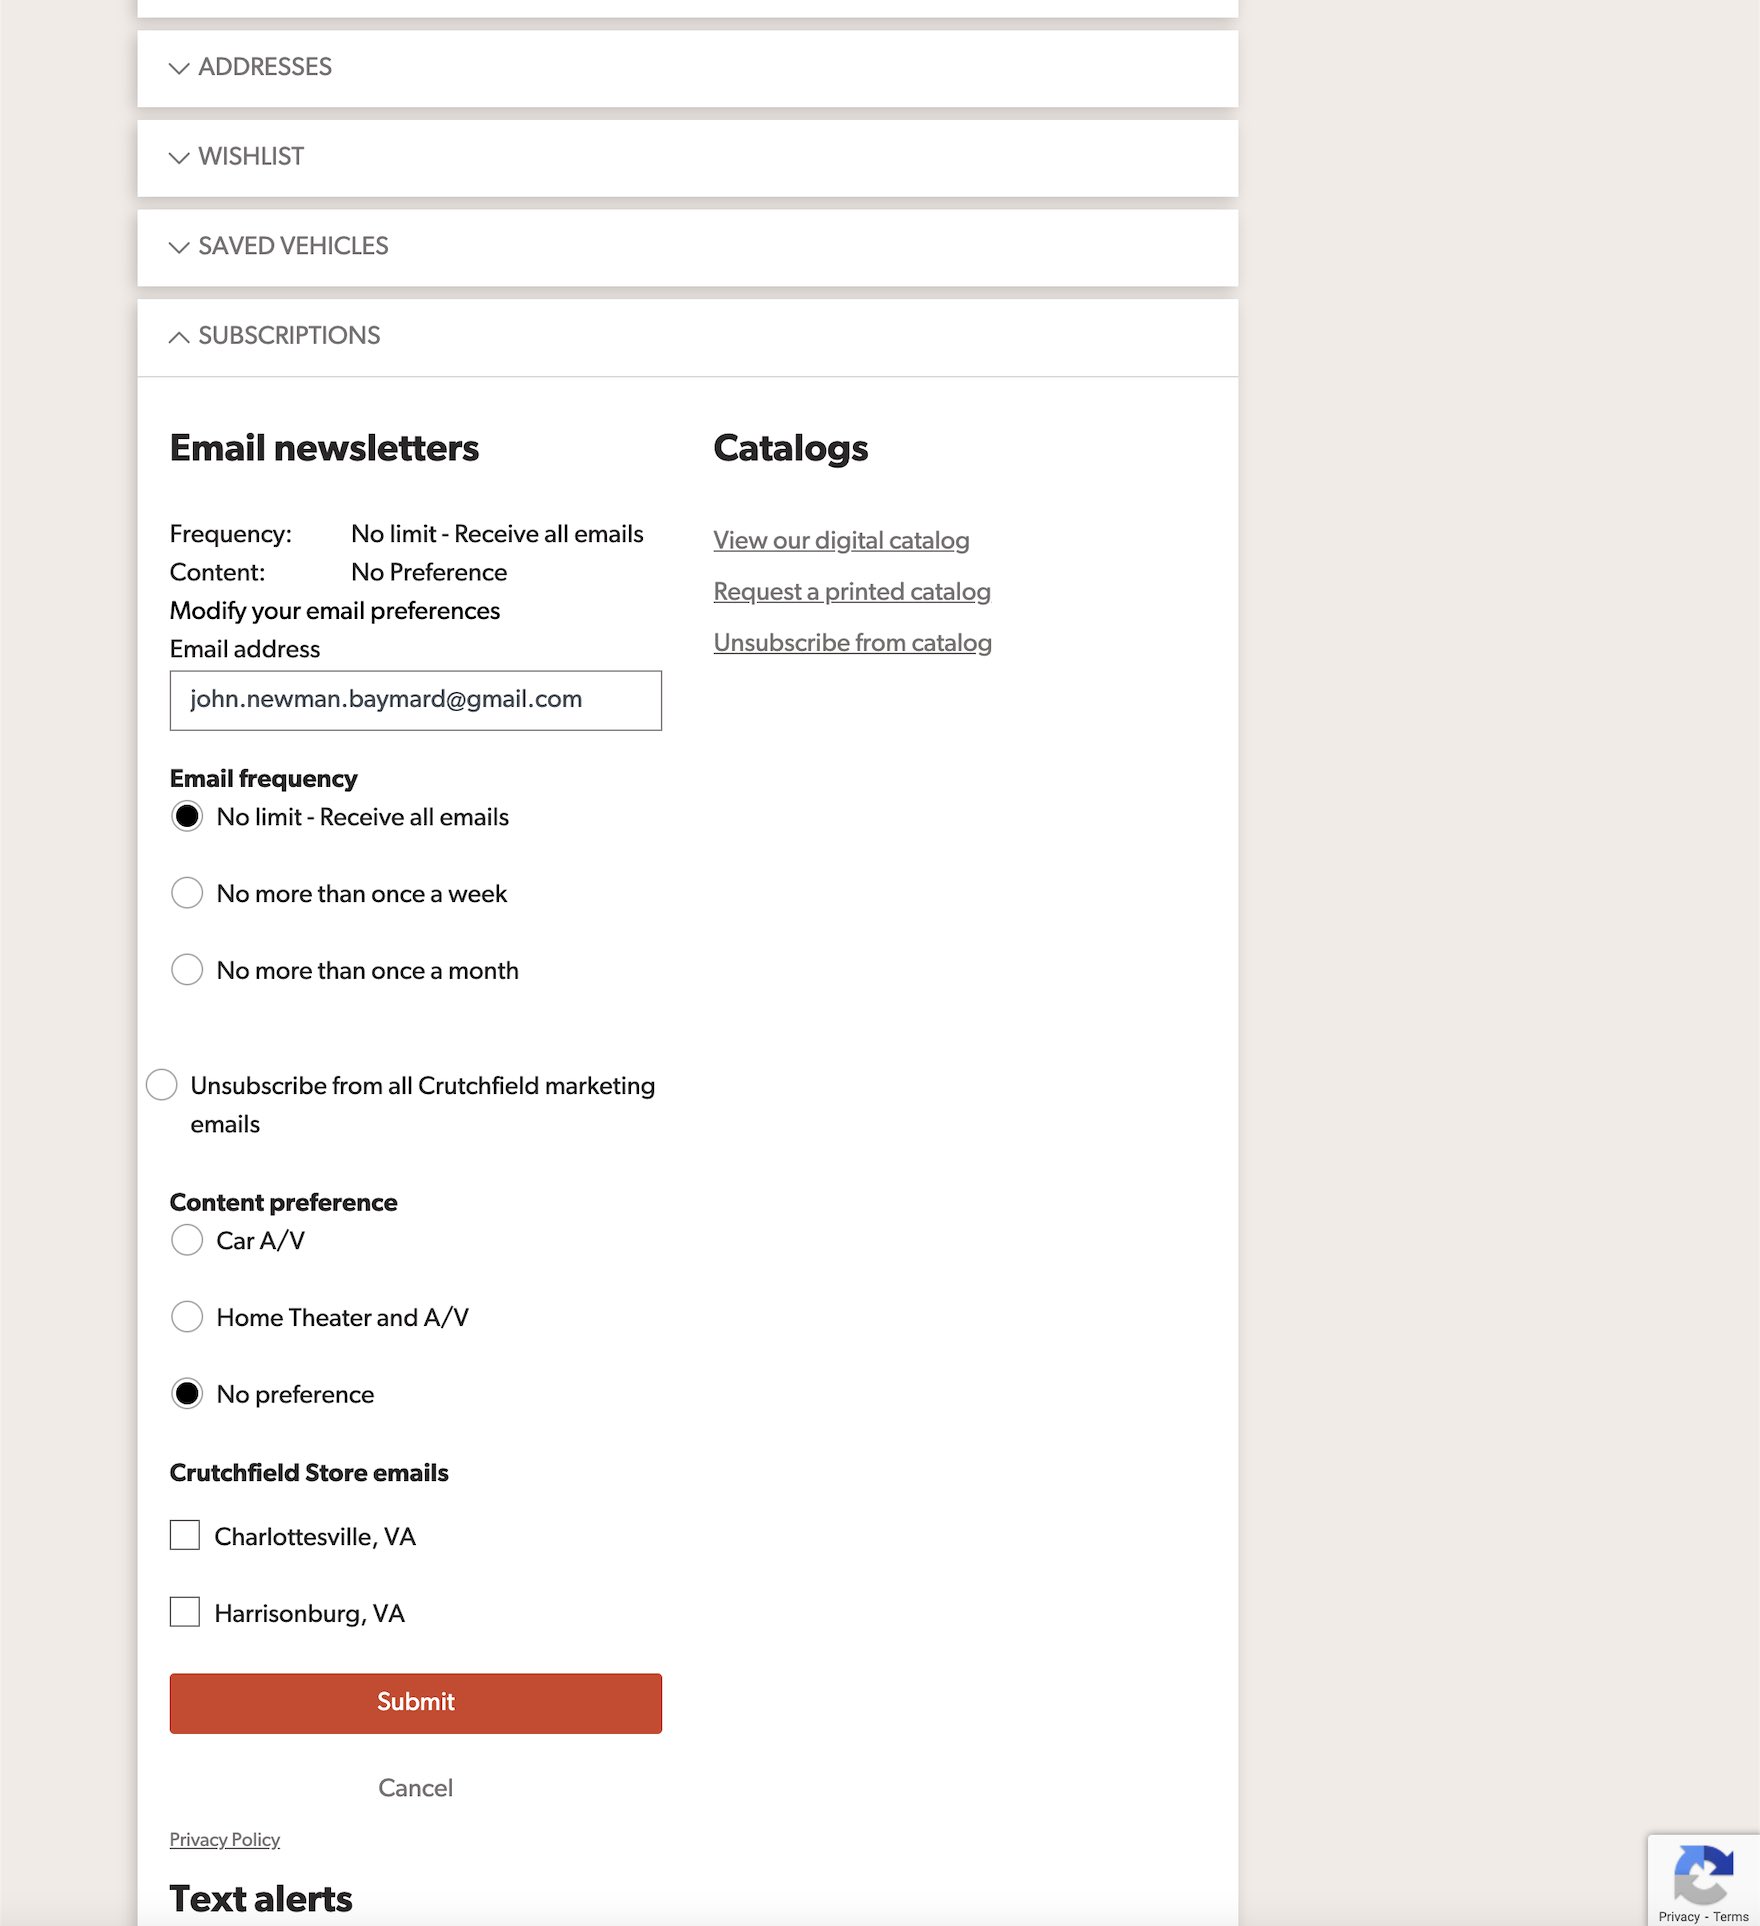Pick Home Theater and A/V option
The height and width of the screenshot is (1926, 1760).
tap(187, 1317)
